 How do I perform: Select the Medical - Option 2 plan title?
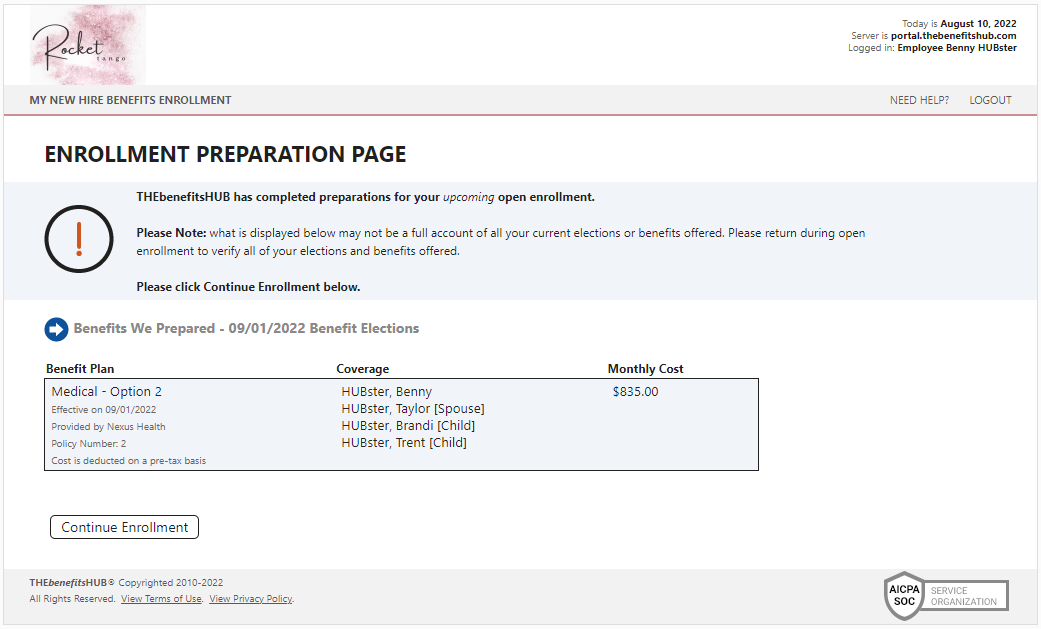click(x=106, y=392)
